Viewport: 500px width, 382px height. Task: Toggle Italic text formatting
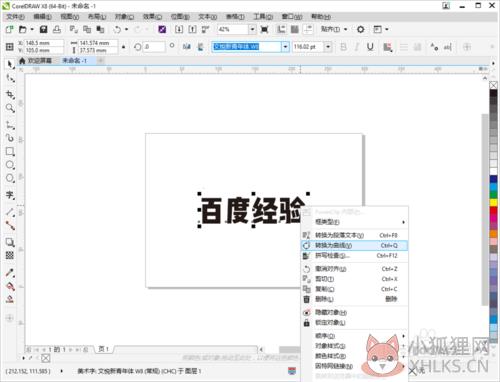pyautogui.click(x=357, y=47)
